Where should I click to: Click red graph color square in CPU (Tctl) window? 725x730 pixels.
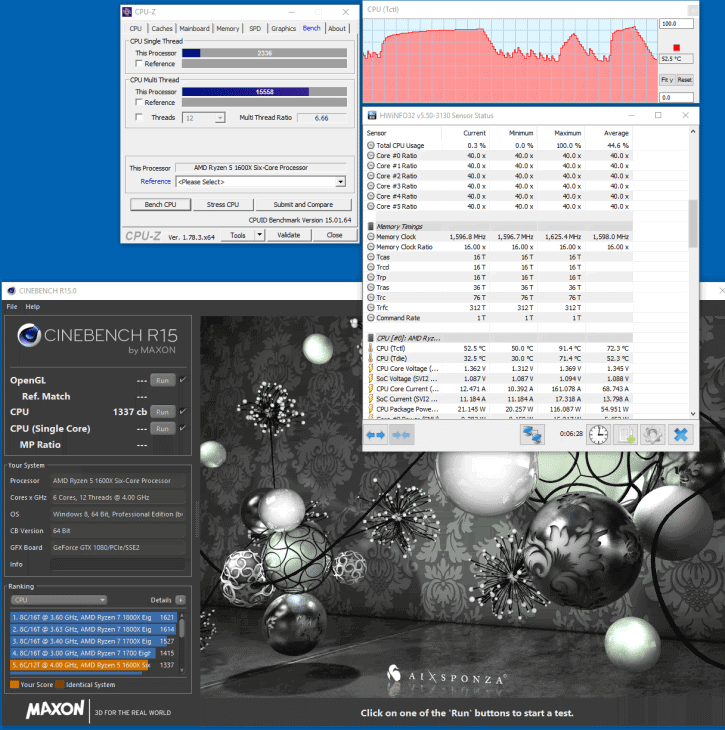[x=676, y=47]
